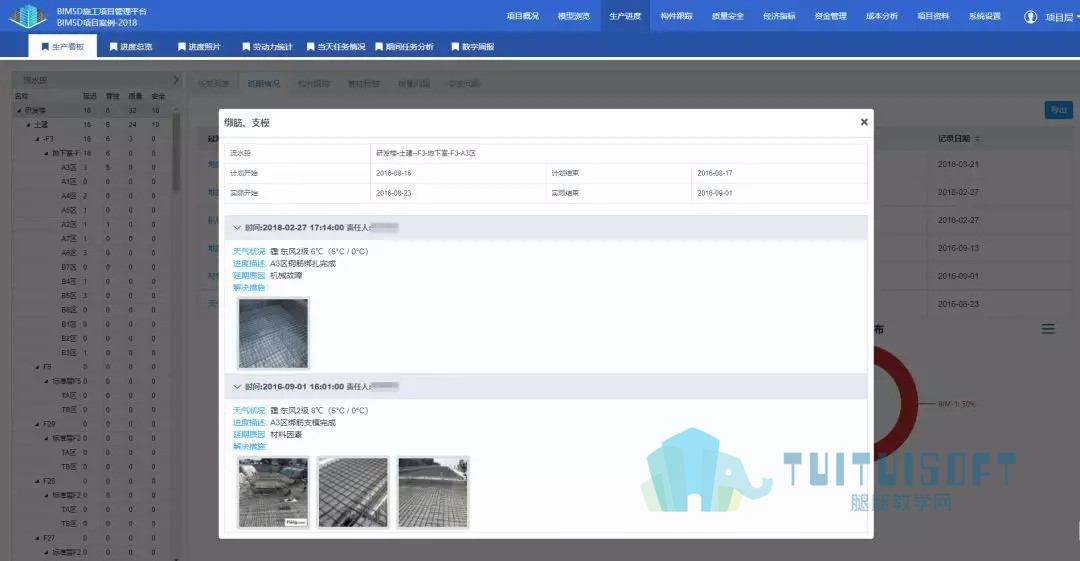Open the 项目概况 top menu
Image resolution: width=1080 pixels, height=561 pixels.
click(x=523, y=16)
